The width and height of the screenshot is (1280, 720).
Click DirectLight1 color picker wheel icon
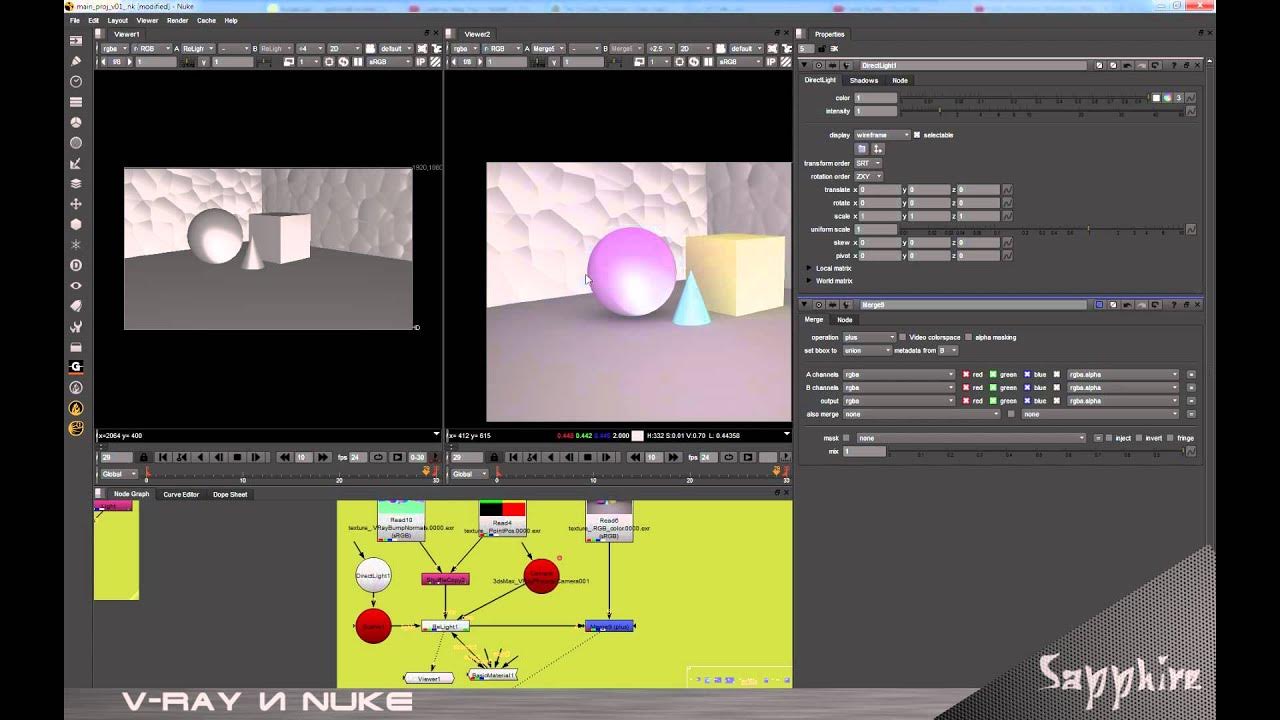tap(1167, 98)
